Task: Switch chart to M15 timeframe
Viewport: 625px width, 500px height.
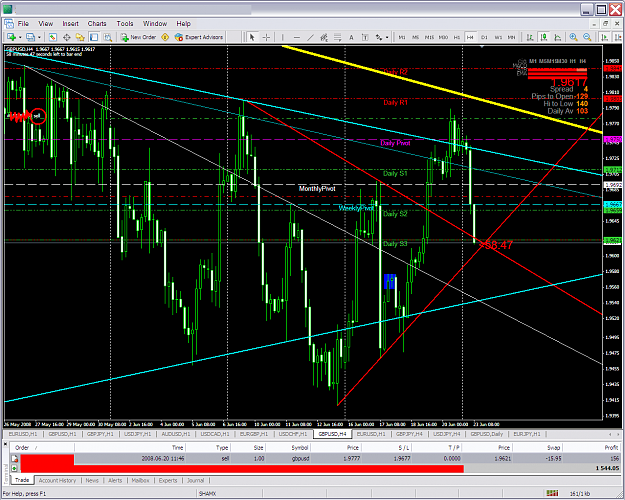Action: [429, 37]
